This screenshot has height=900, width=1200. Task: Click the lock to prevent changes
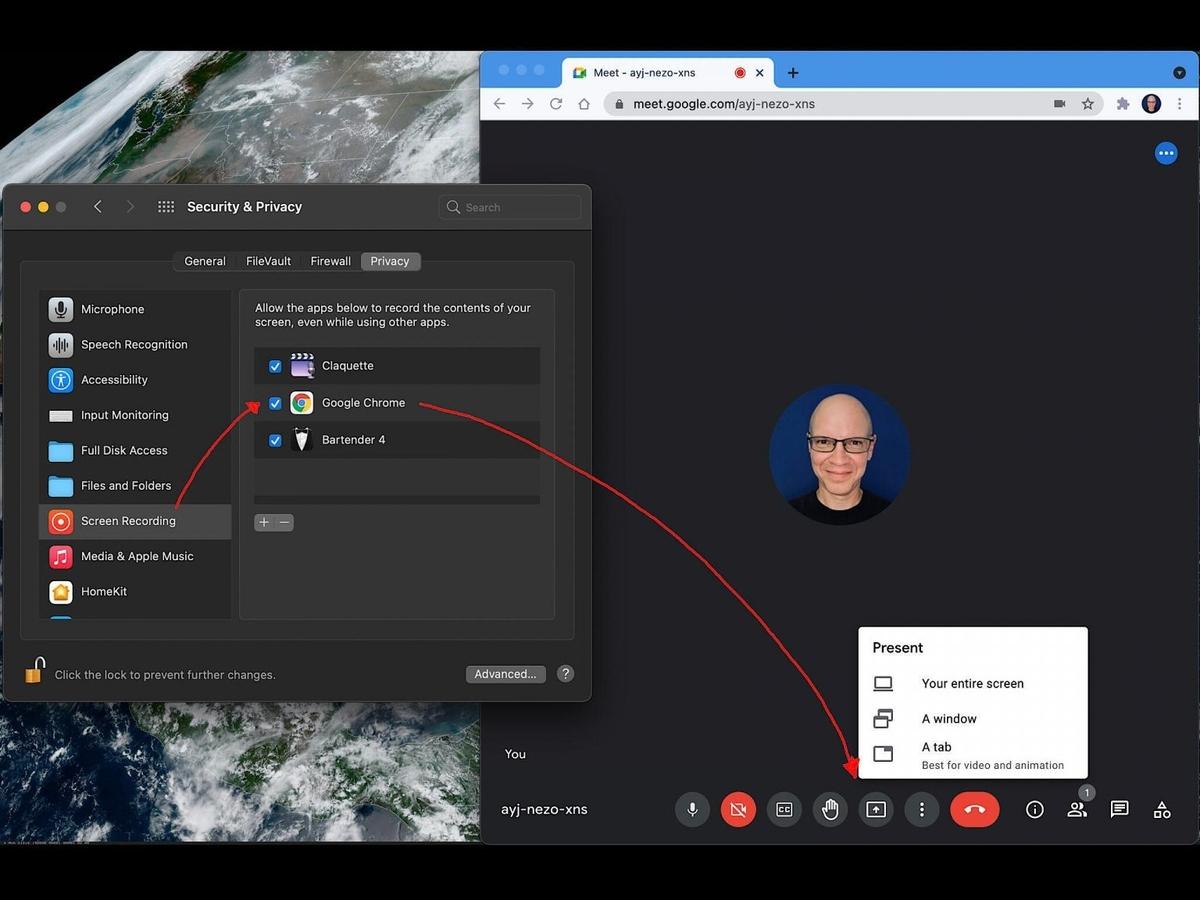pyautogui.click(x=35, y=671)
